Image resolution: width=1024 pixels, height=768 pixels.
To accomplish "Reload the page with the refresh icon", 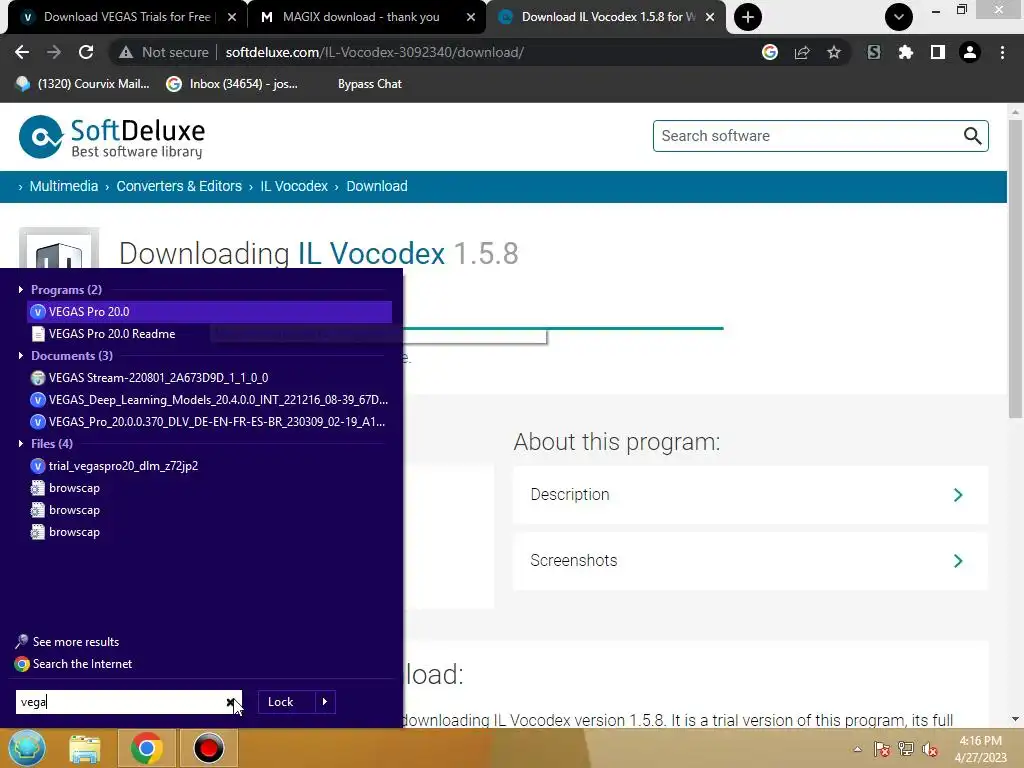I will click(x=86, y=52).
